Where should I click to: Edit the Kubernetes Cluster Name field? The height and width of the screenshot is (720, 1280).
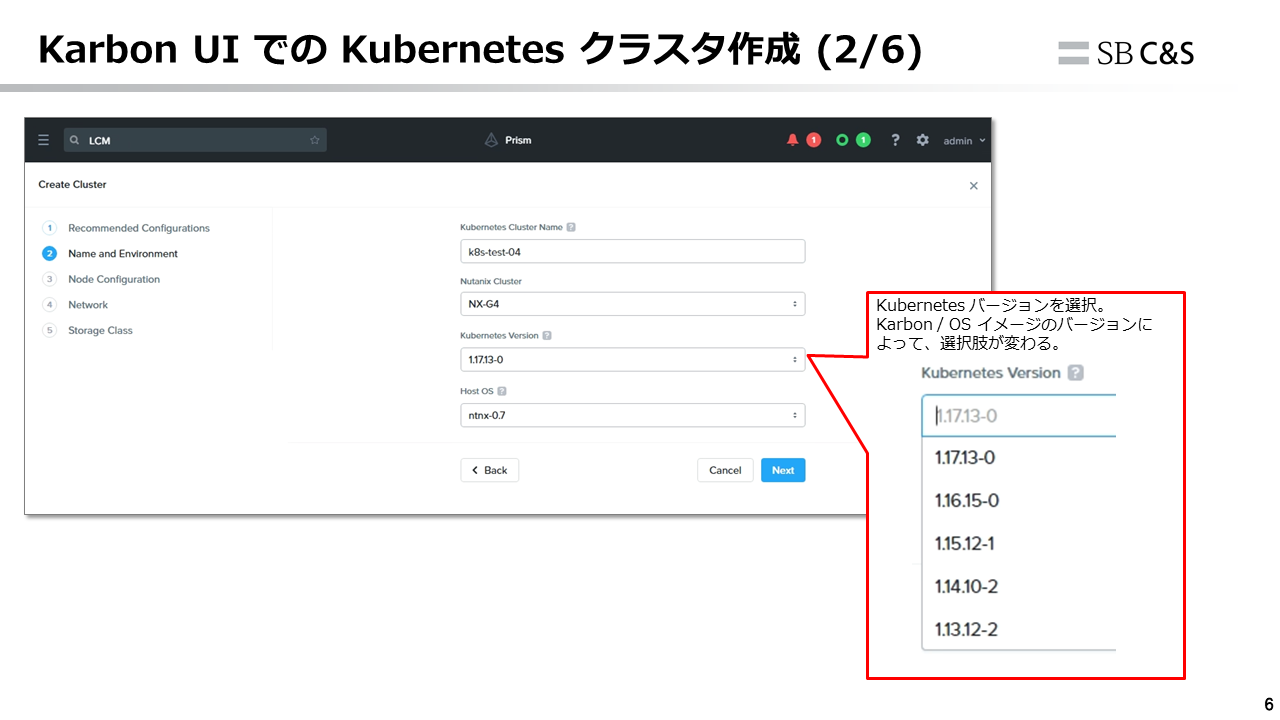[632, 251]
